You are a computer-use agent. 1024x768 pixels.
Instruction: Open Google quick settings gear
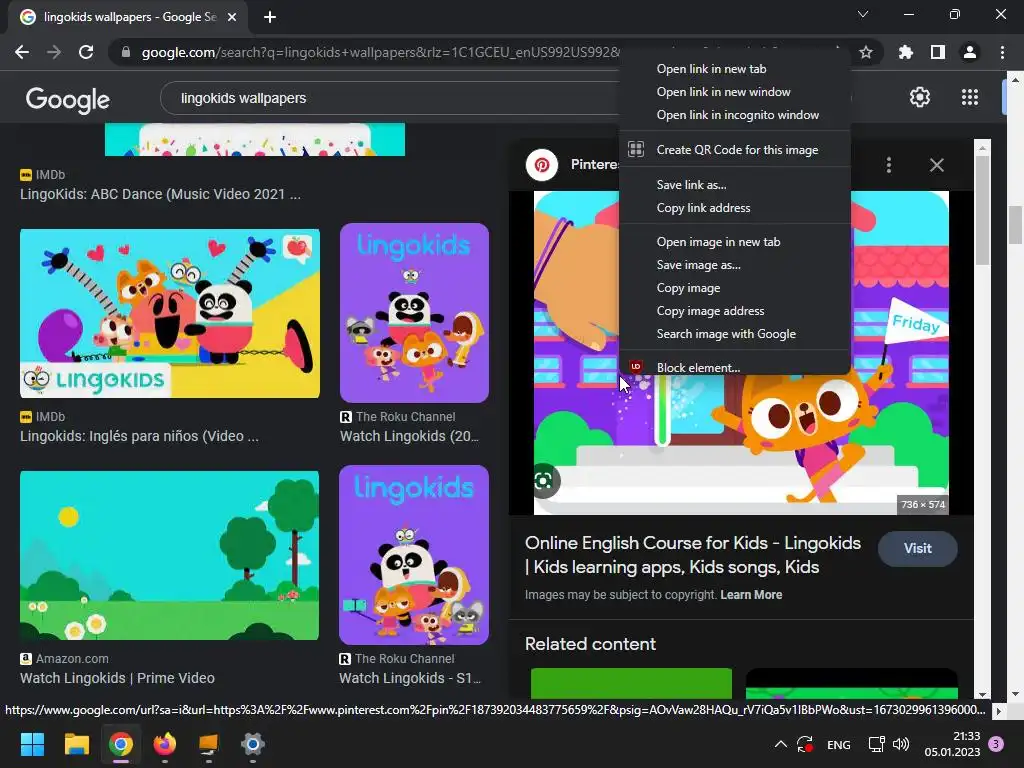(x=920, y=97)
